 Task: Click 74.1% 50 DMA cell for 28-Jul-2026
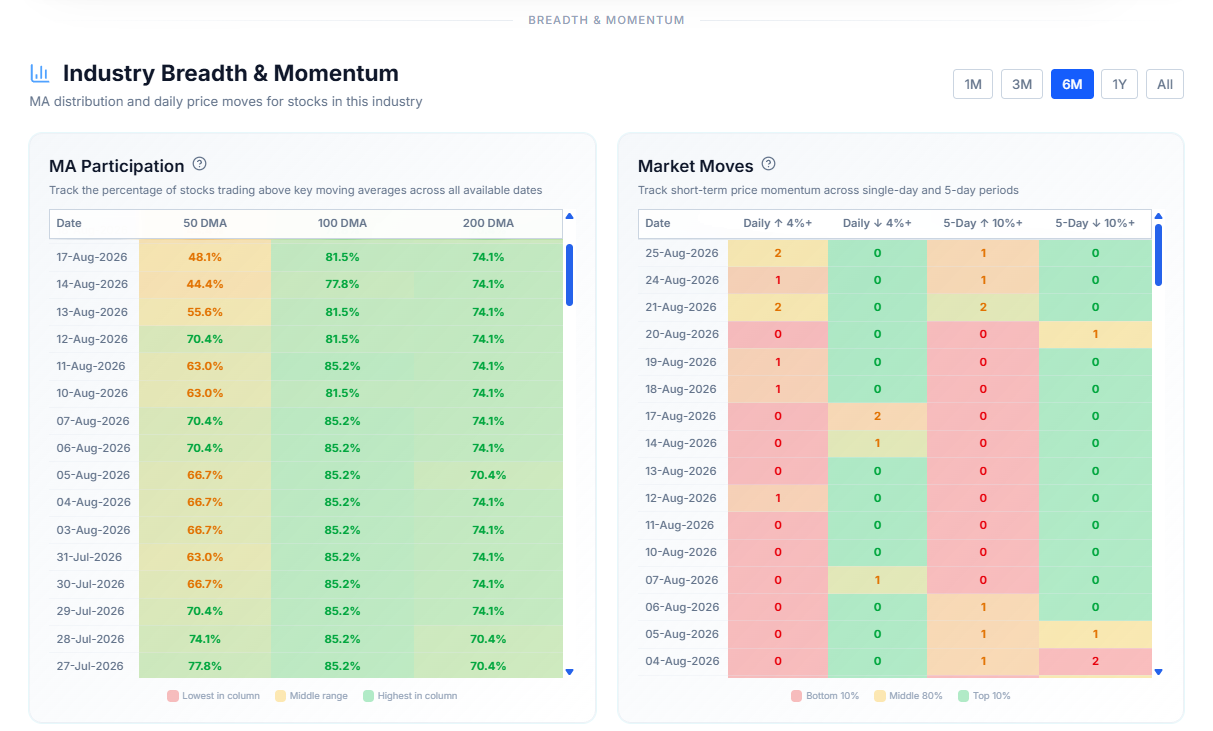205,639
